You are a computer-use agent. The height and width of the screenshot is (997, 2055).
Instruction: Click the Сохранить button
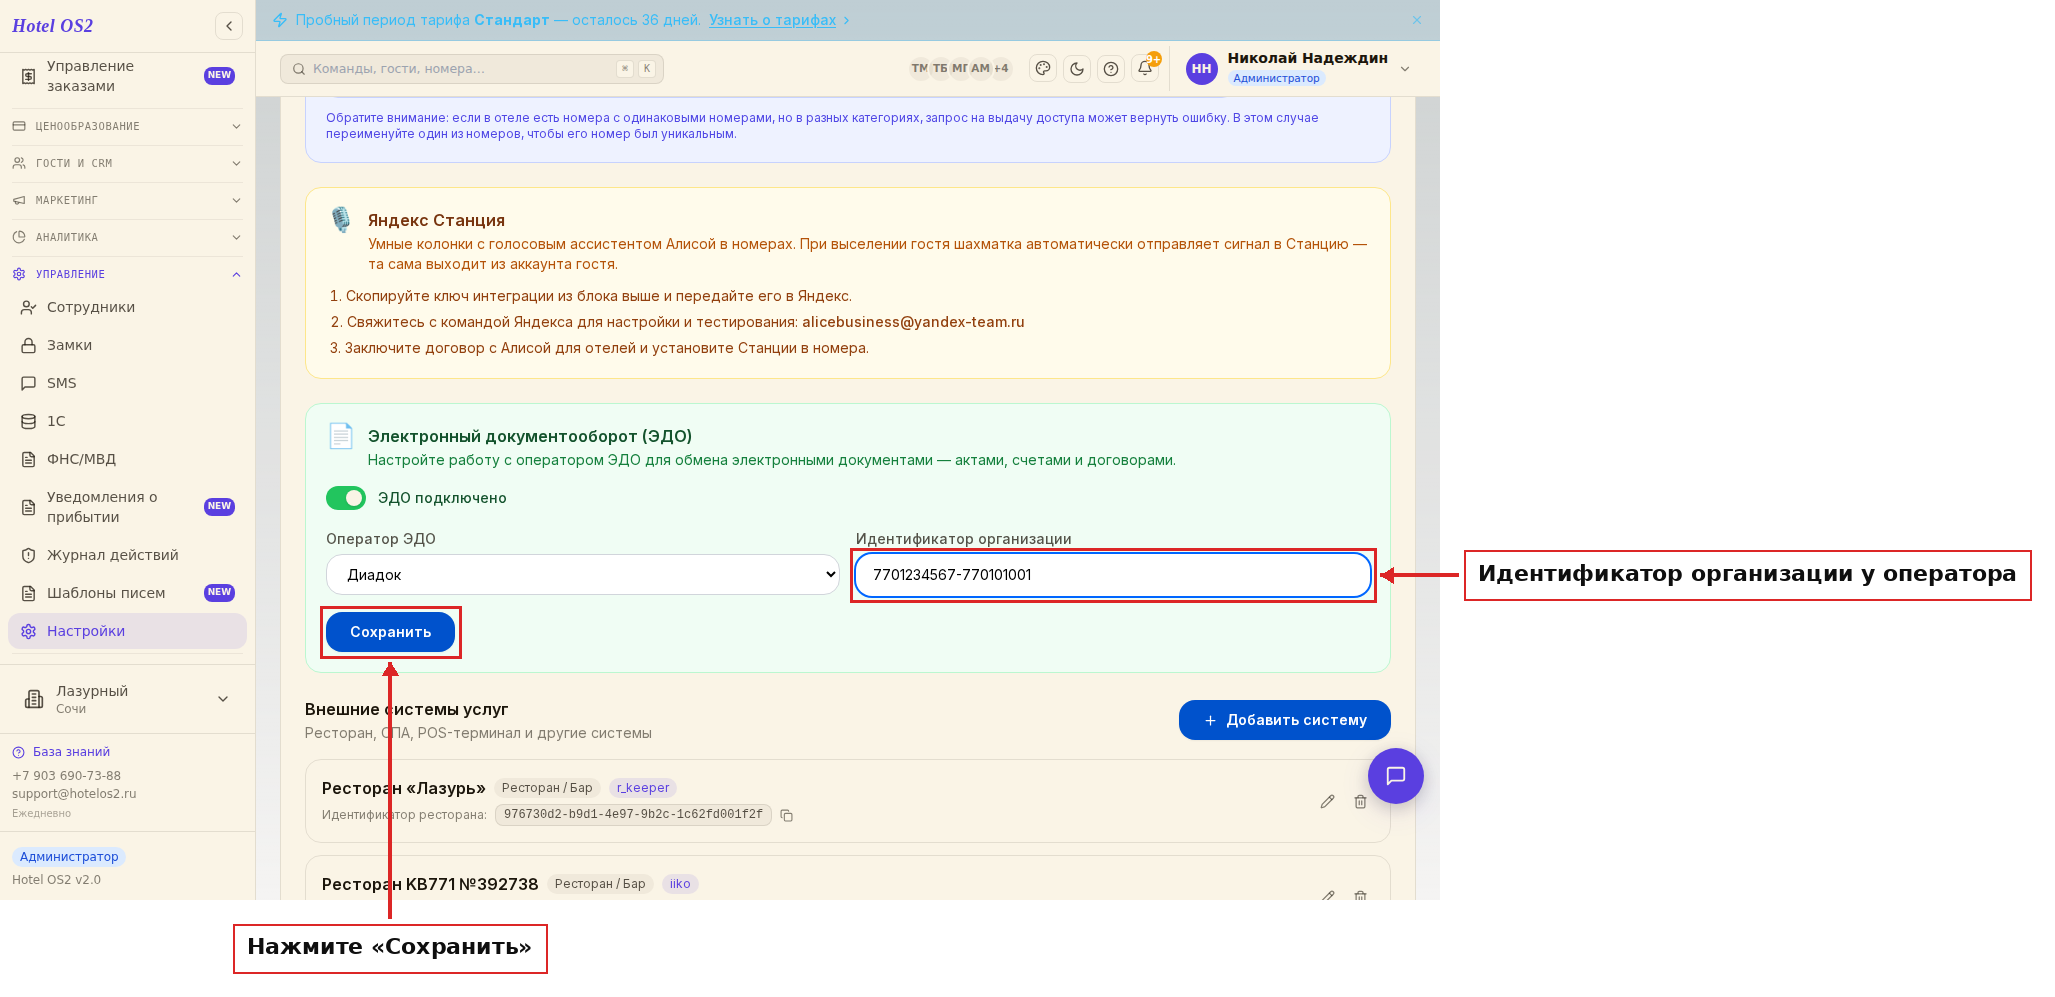[390, 632]
